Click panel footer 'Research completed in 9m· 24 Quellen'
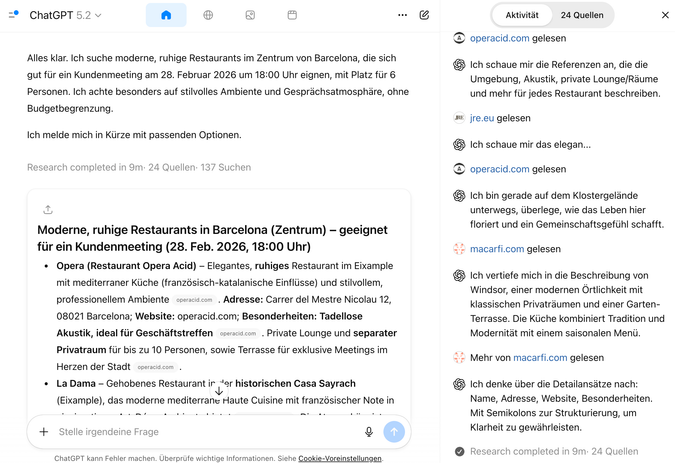This screenshot has height=463, width=675. click(x=554, y=451)
